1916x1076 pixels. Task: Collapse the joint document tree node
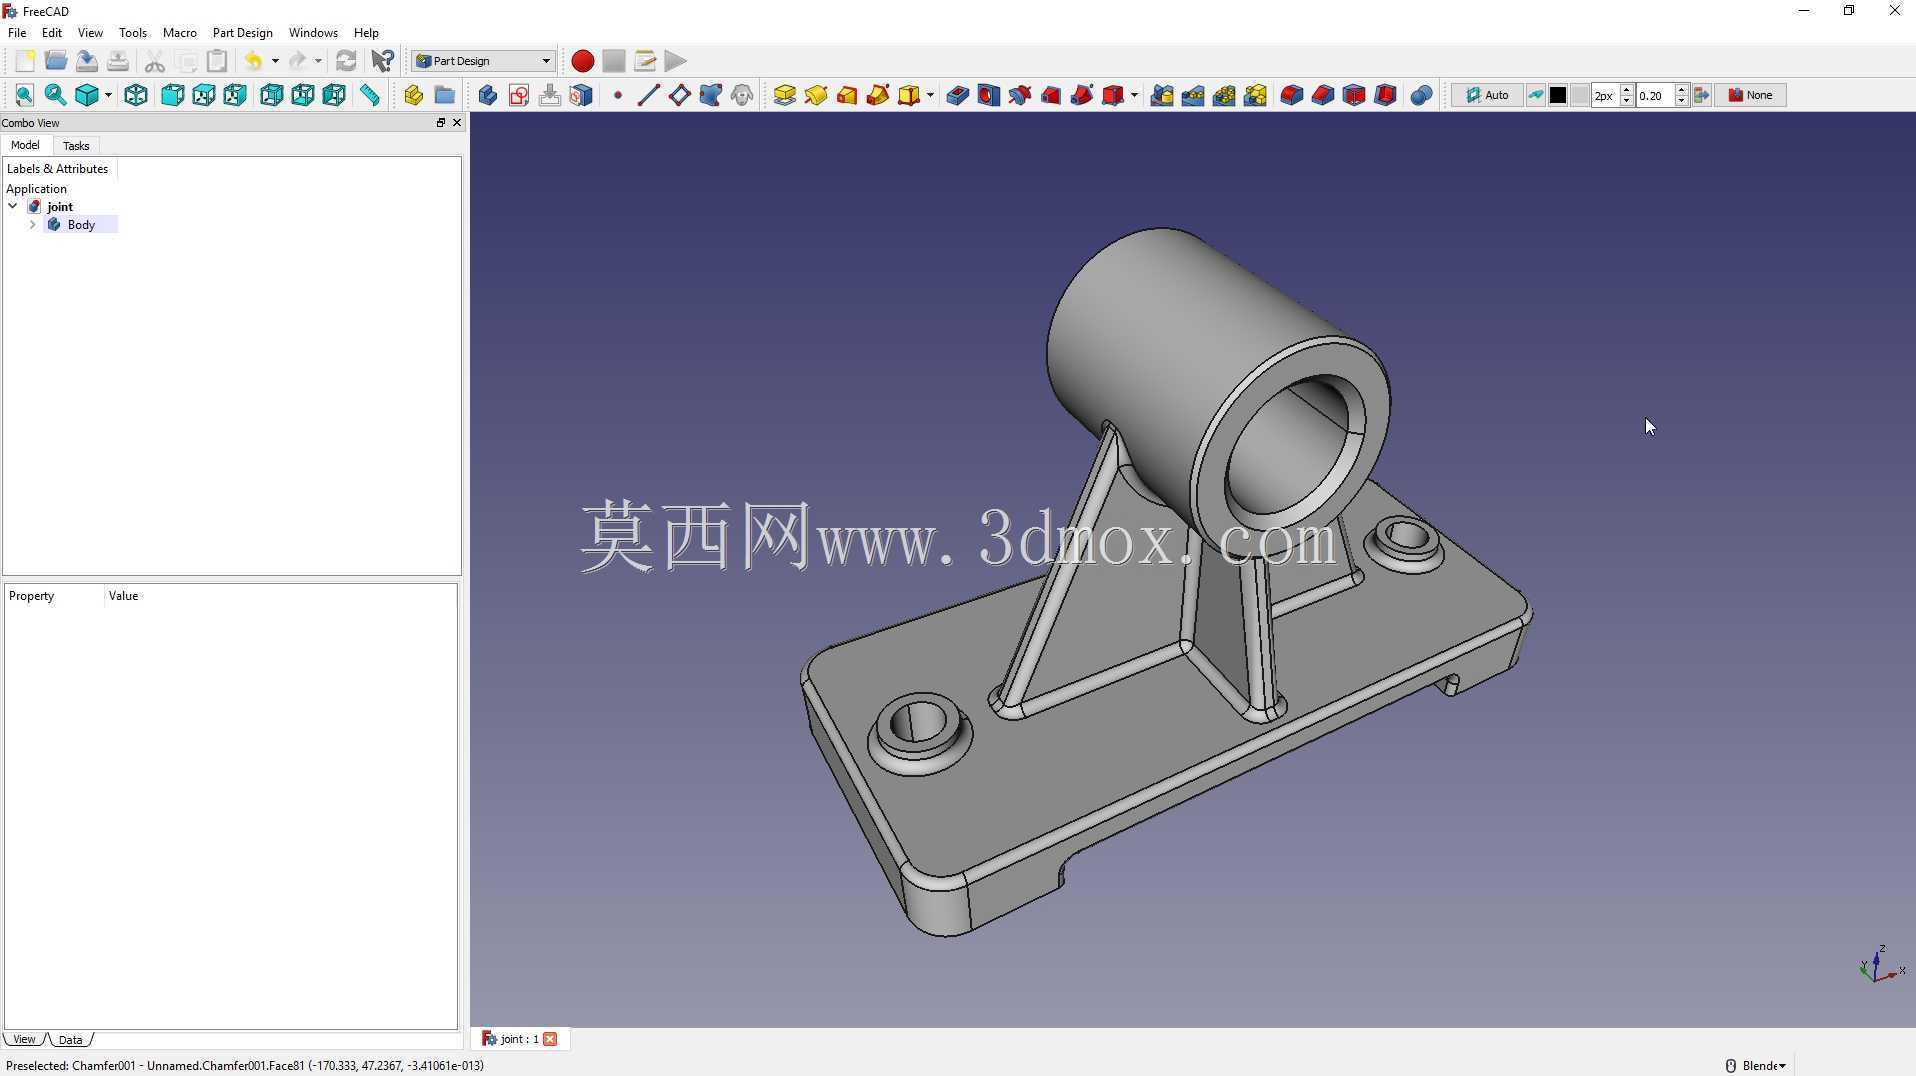(x=13, y=207)
